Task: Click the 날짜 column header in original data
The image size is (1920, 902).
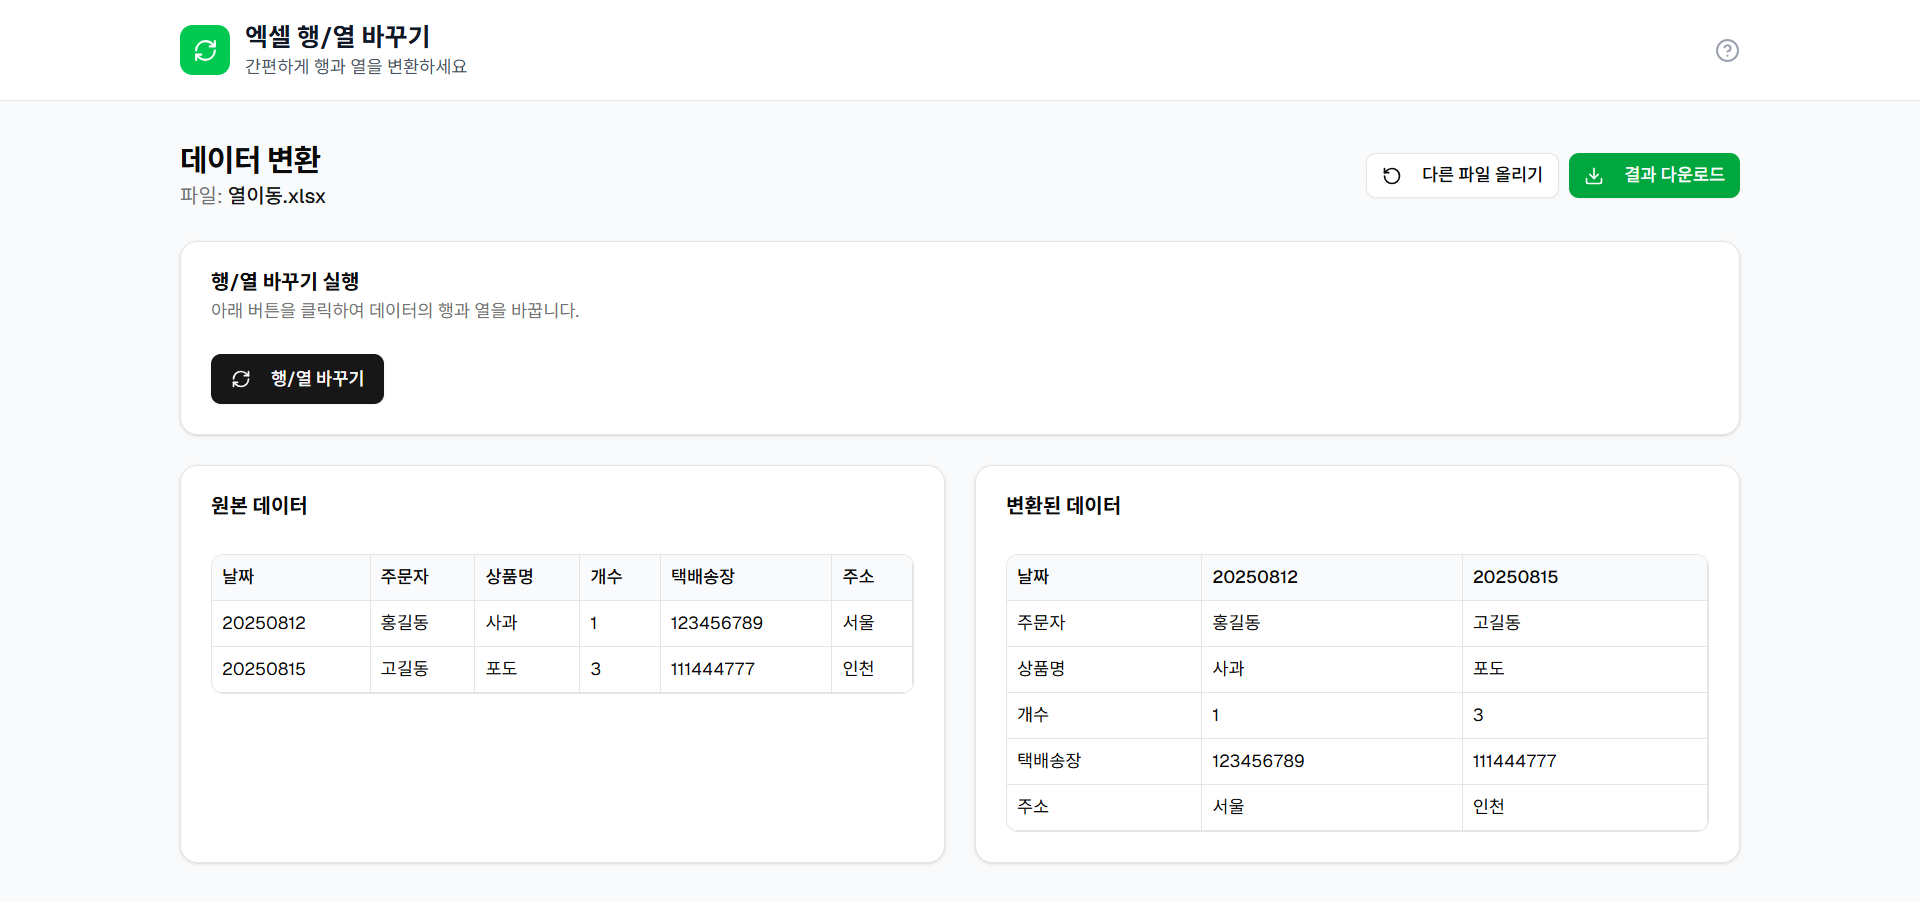Action: tap(237, 577)
